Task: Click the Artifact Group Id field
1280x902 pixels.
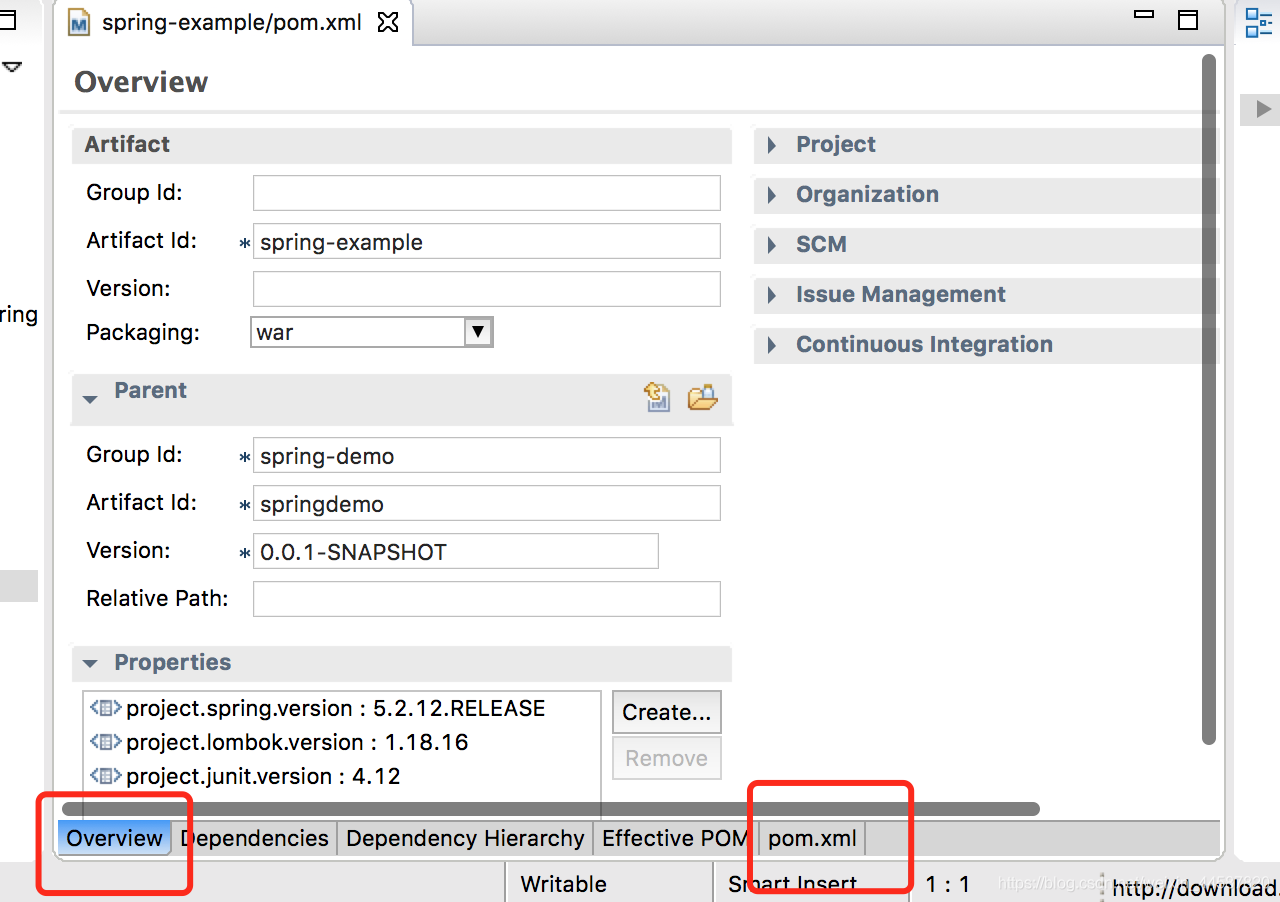Action: (487, 193)
